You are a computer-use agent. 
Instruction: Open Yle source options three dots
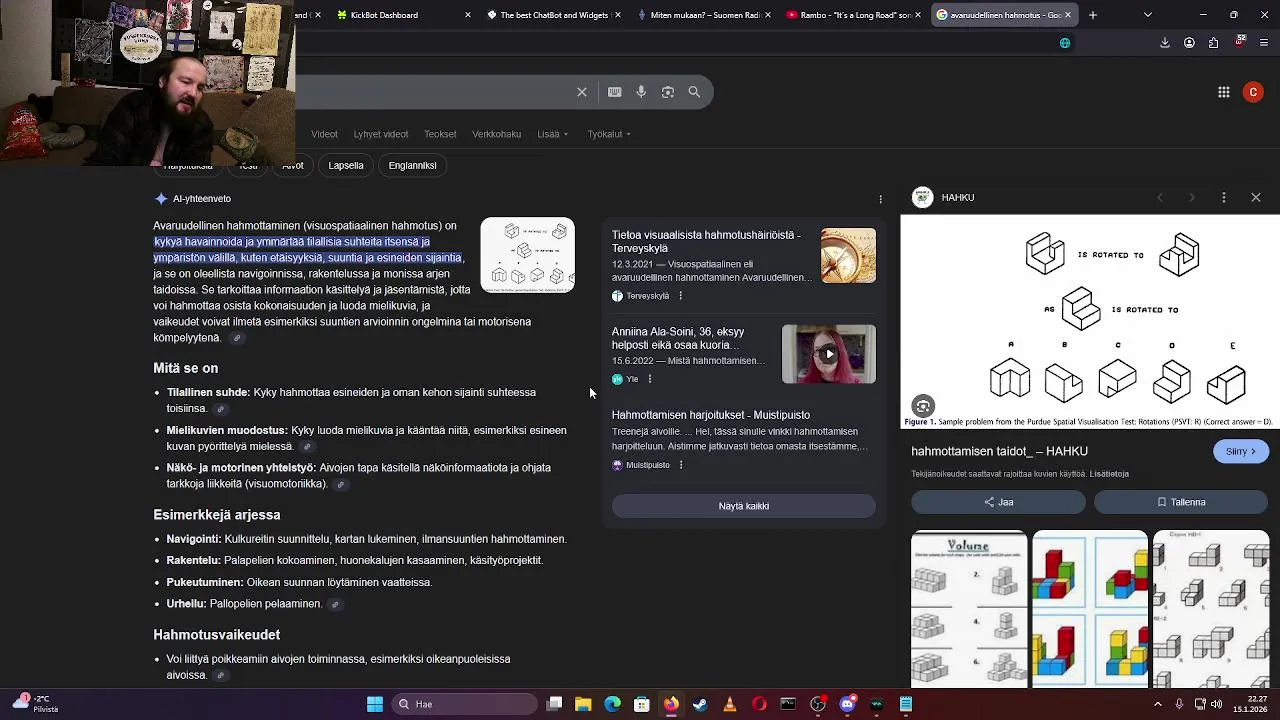pyautogui.click(x=650, y=379)
